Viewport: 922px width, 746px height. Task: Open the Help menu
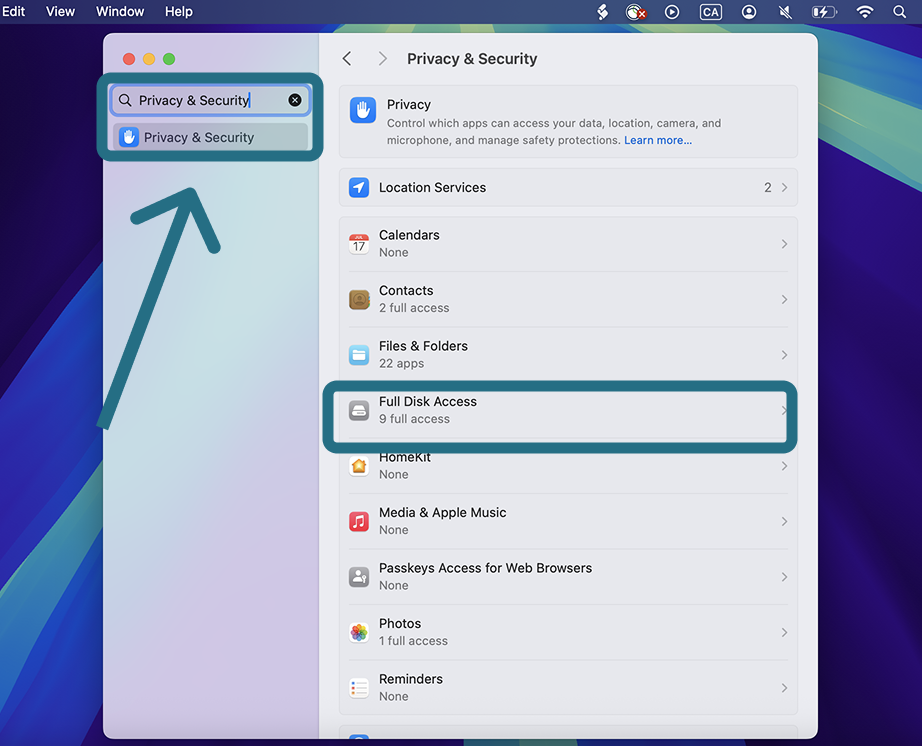tap(179, 12)
